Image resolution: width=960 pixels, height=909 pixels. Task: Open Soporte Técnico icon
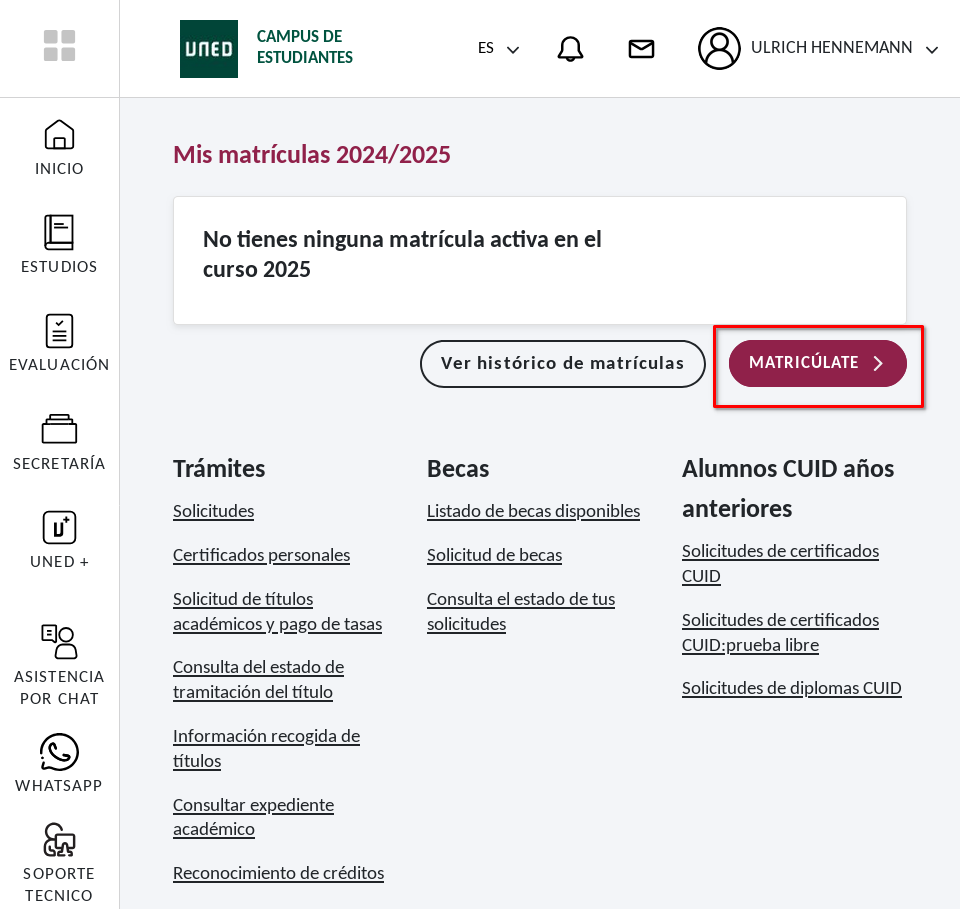[x=59, y=840]
